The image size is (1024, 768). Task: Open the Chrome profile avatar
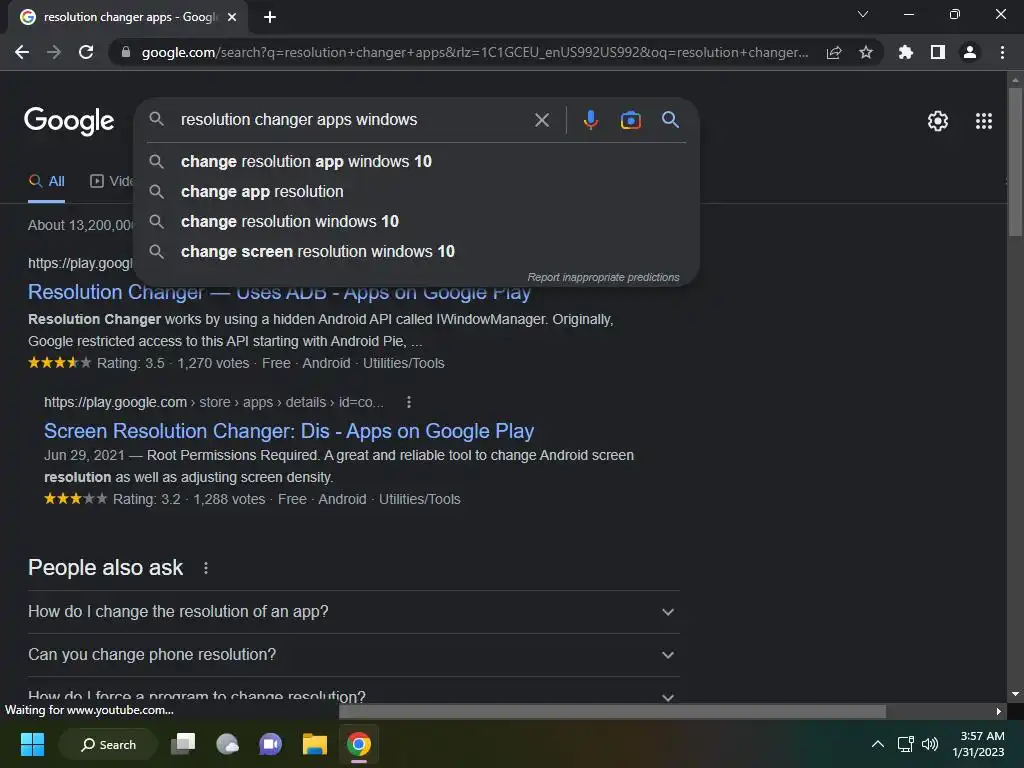(970, 52)
